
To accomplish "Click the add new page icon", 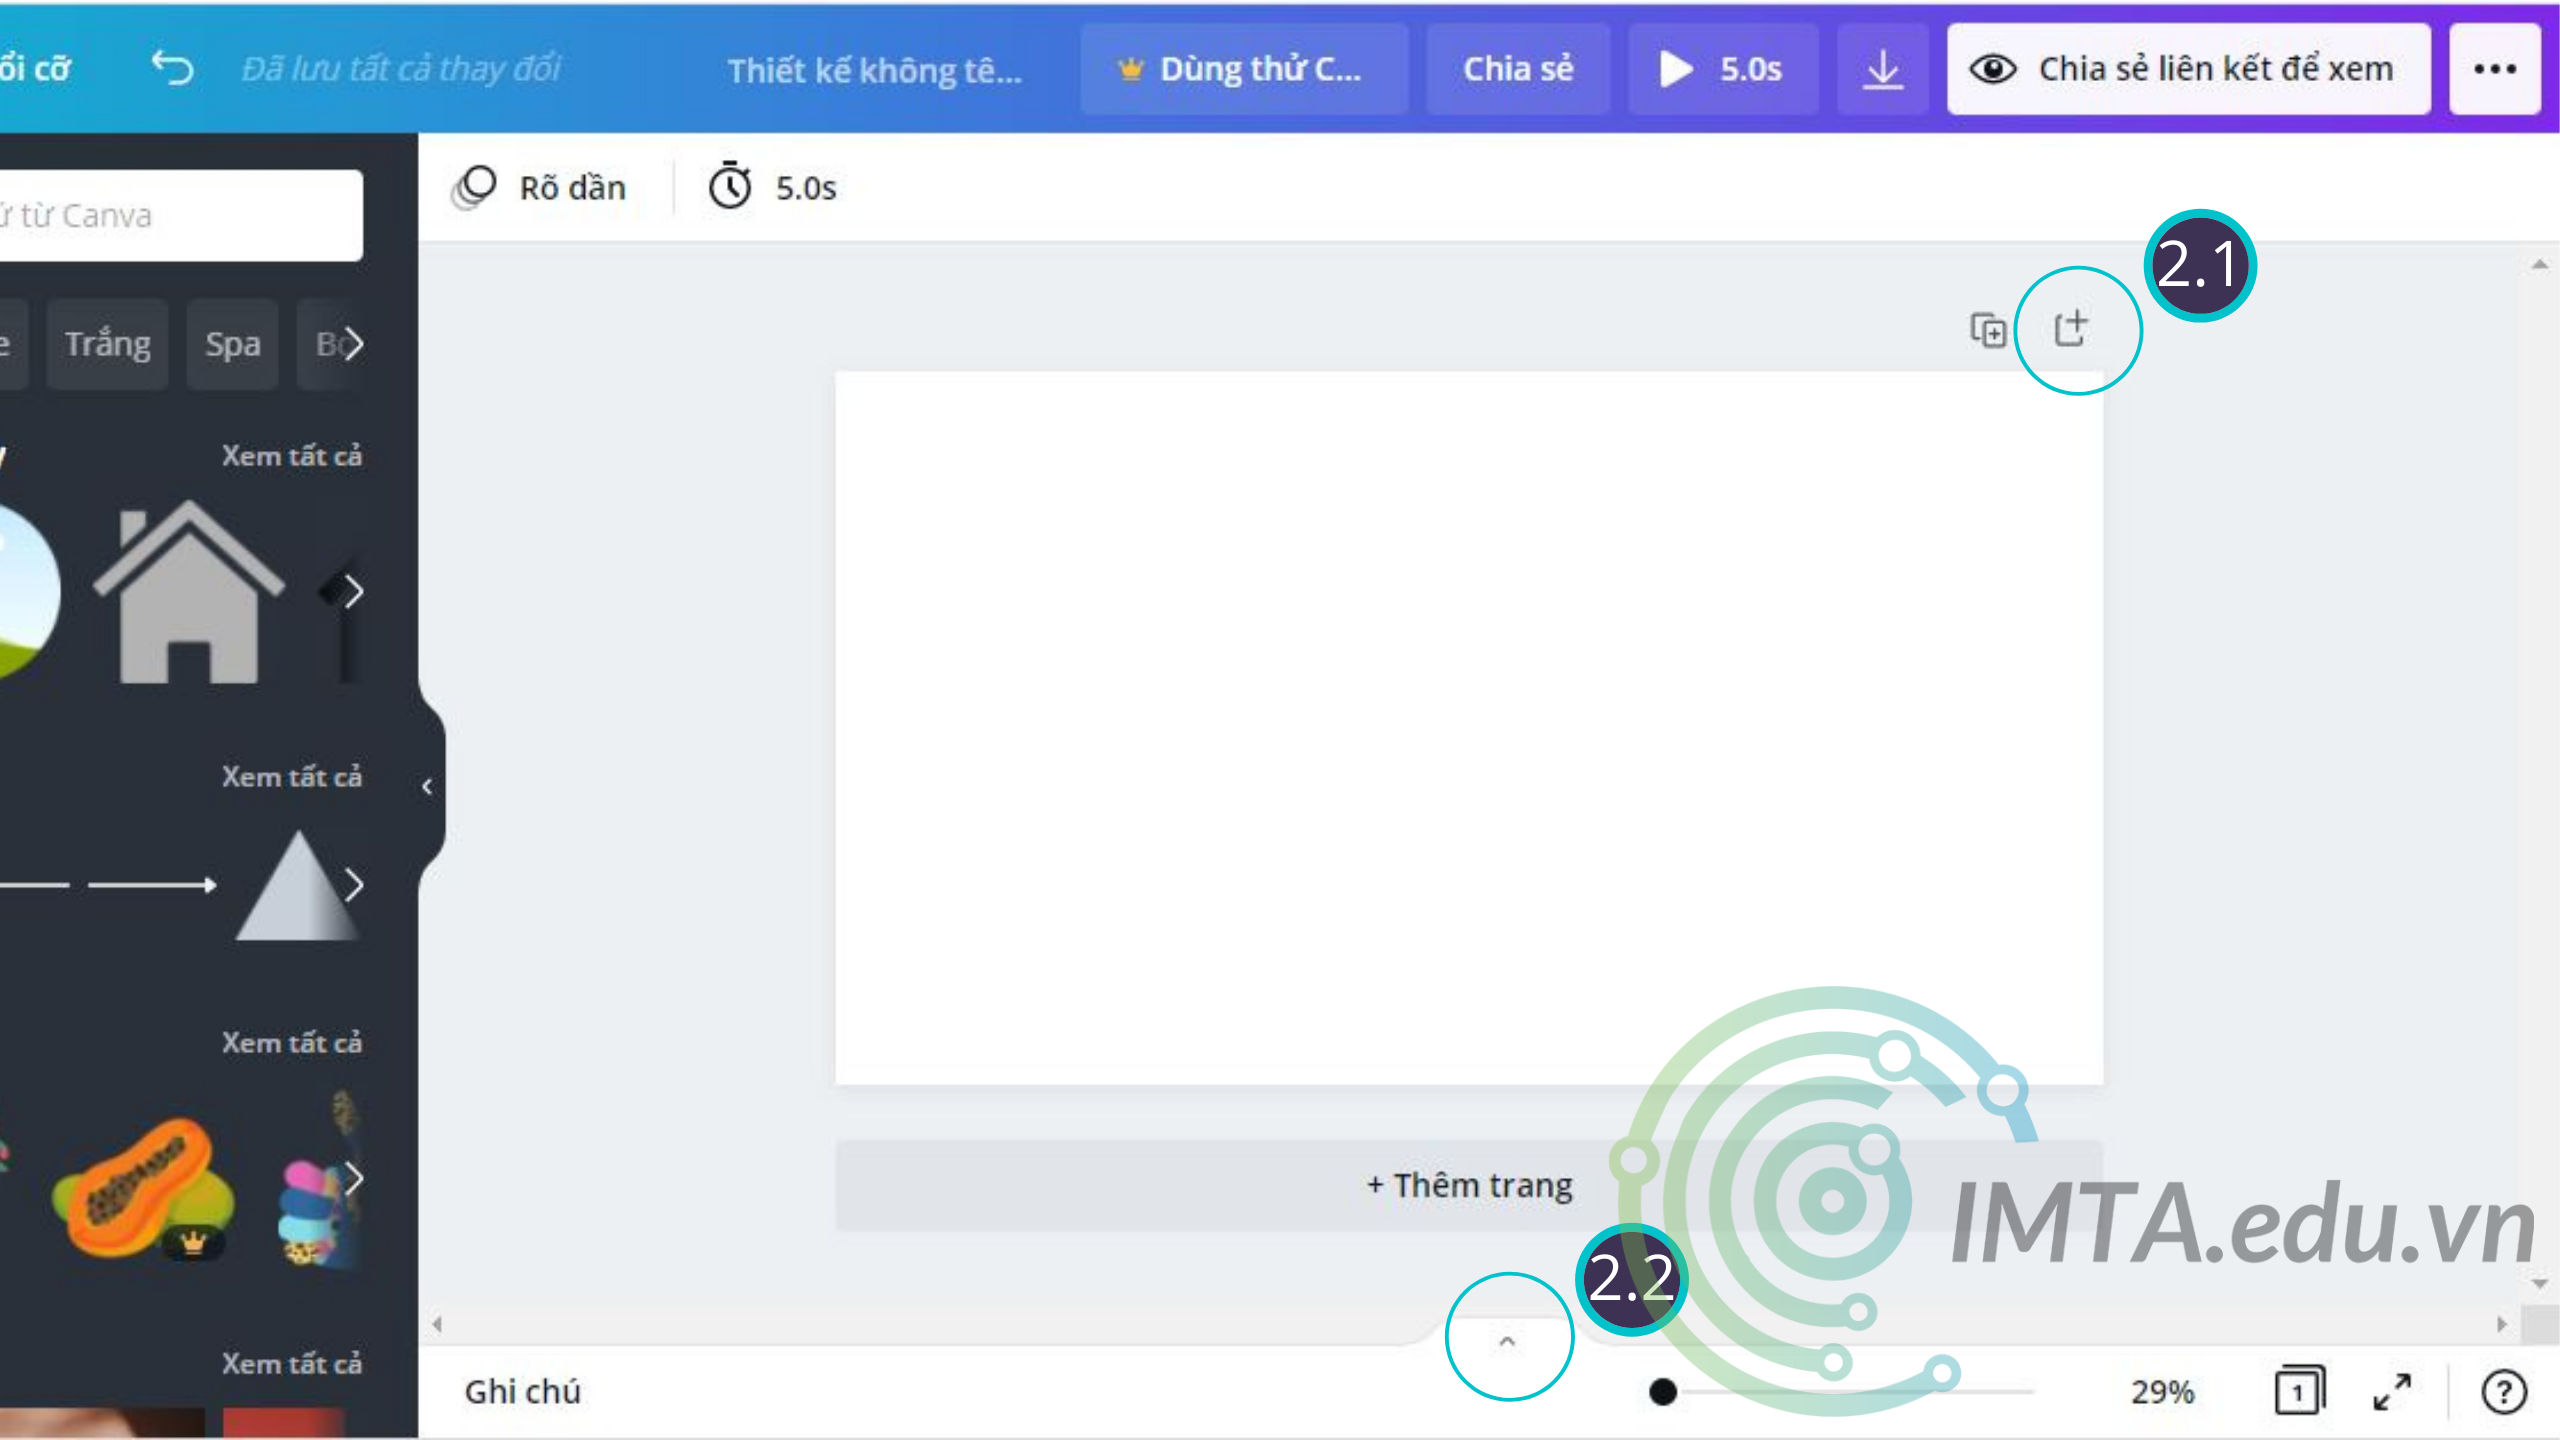I will pyautogui.click(x=2071, y=328).
